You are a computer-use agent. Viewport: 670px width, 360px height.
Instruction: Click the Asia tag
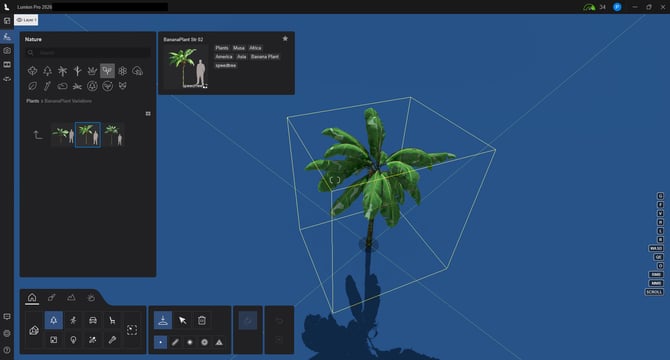coord(241,56)
